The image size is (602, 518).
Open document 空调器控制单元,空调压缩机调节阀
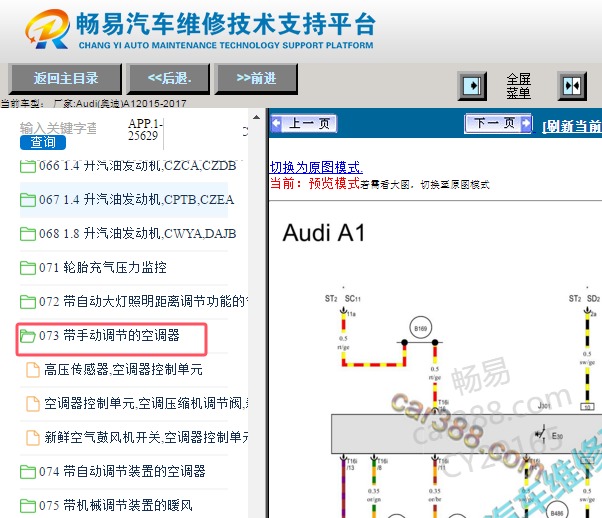[x=146, y=403]
